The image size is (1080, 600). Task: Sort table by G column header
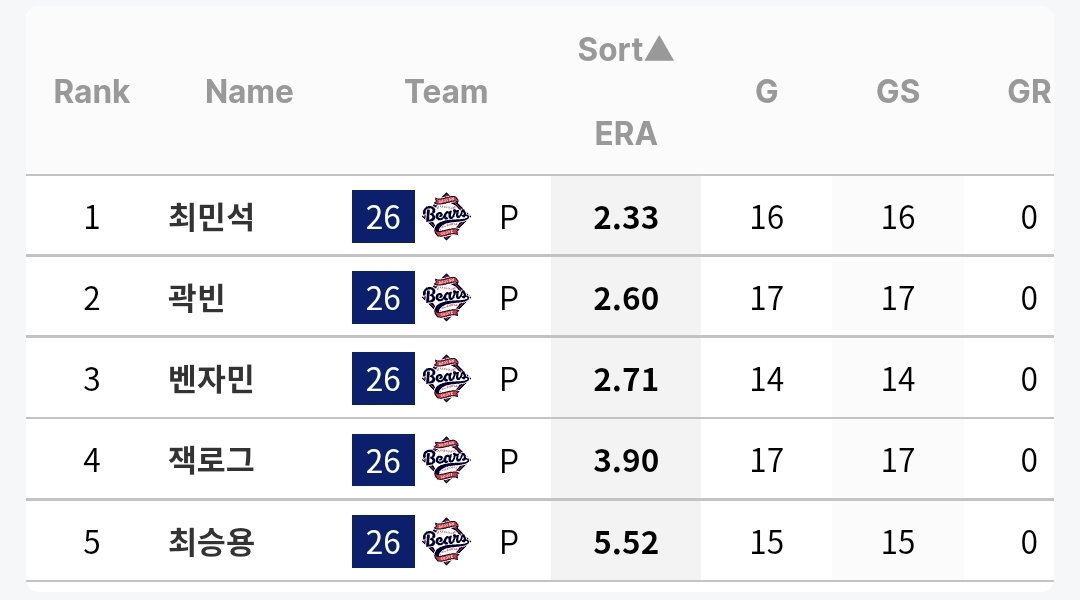(766, 91)
